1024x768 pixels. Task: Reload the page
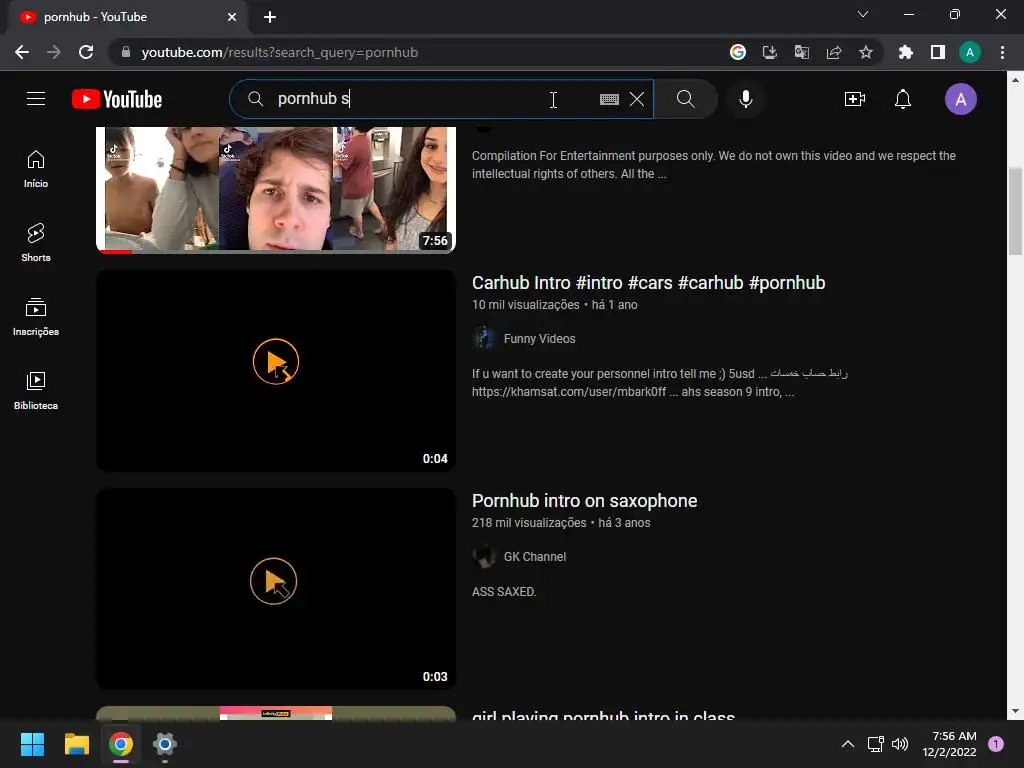(86, 52)
